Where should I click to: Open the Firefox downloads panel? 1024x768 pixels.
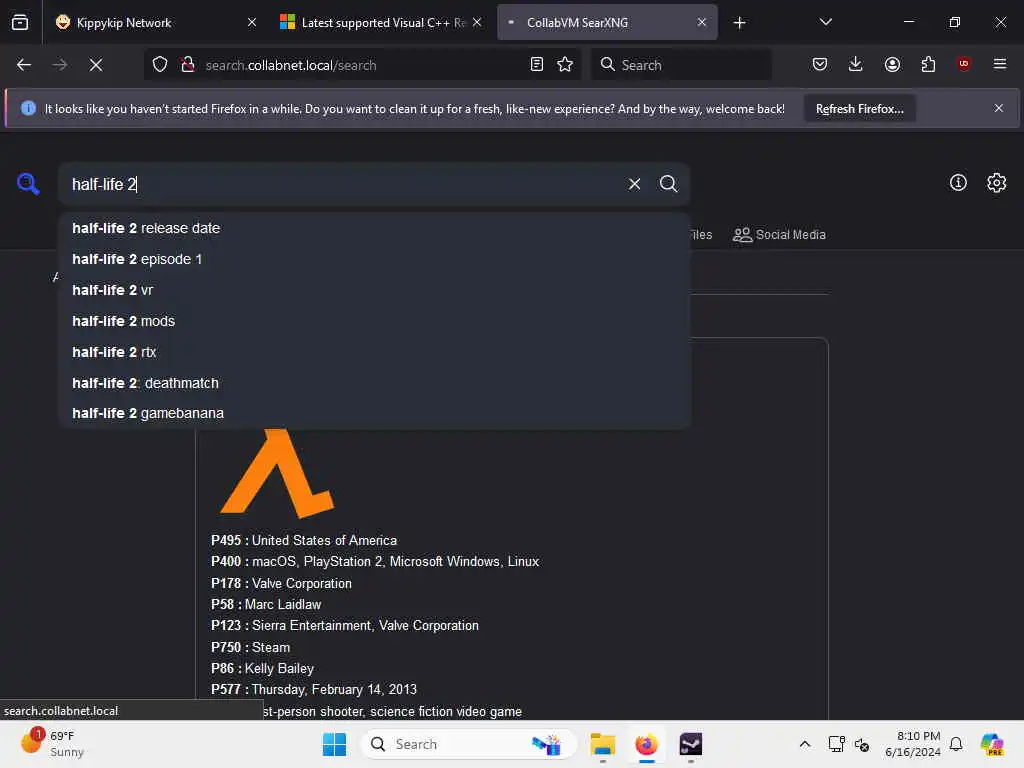(x=856, y=64)
